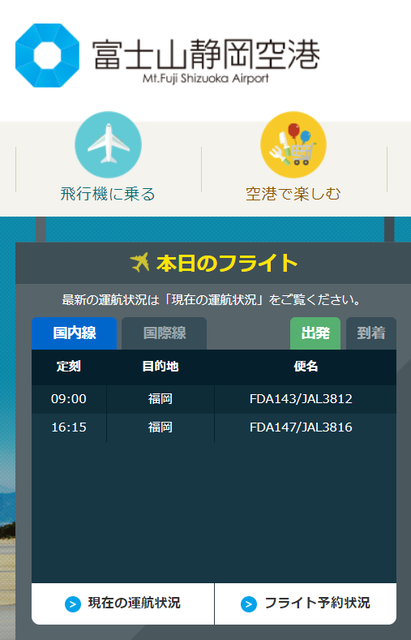Click the arrow icon beside 現在の運航状況

(x=73, y=604)
